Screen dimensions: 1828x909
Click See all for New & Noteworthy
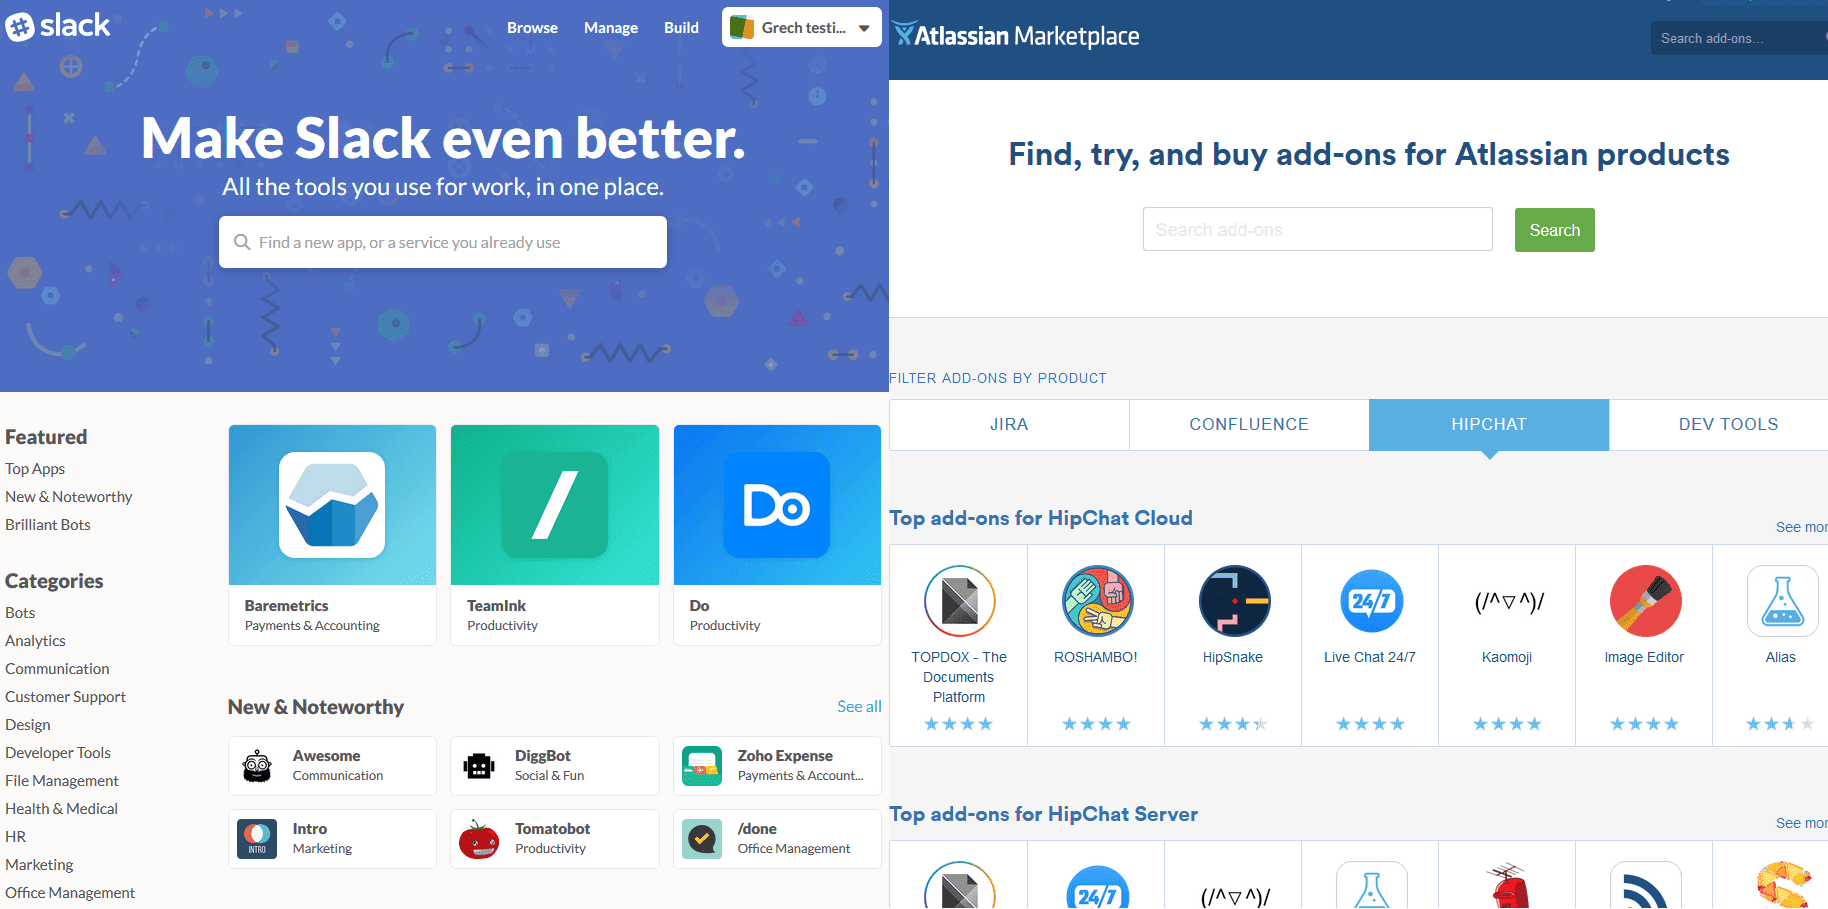(x=859, y=706)
